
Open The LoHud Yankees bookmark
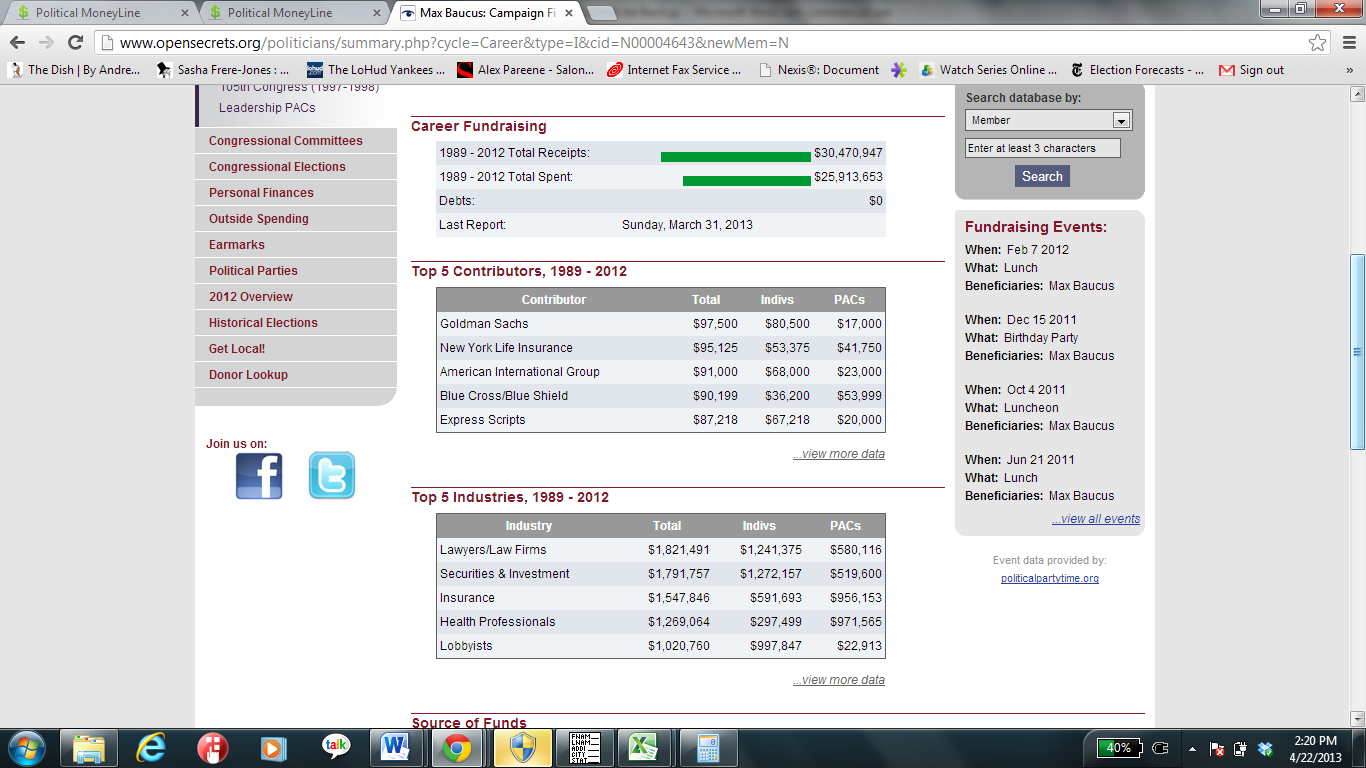coord(376,70)
